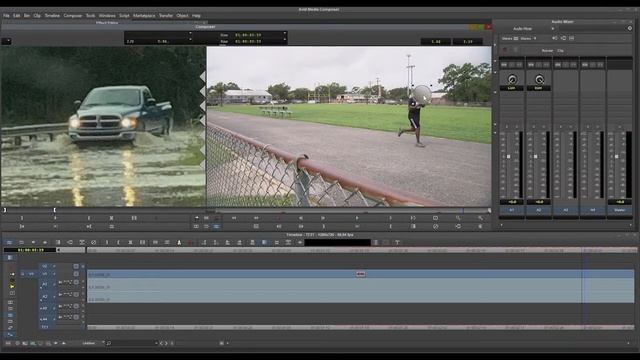The width and height of the screenshot is (640, 360).
Task: Click Play under the record monitor
Action: click(x=356, y=218)
